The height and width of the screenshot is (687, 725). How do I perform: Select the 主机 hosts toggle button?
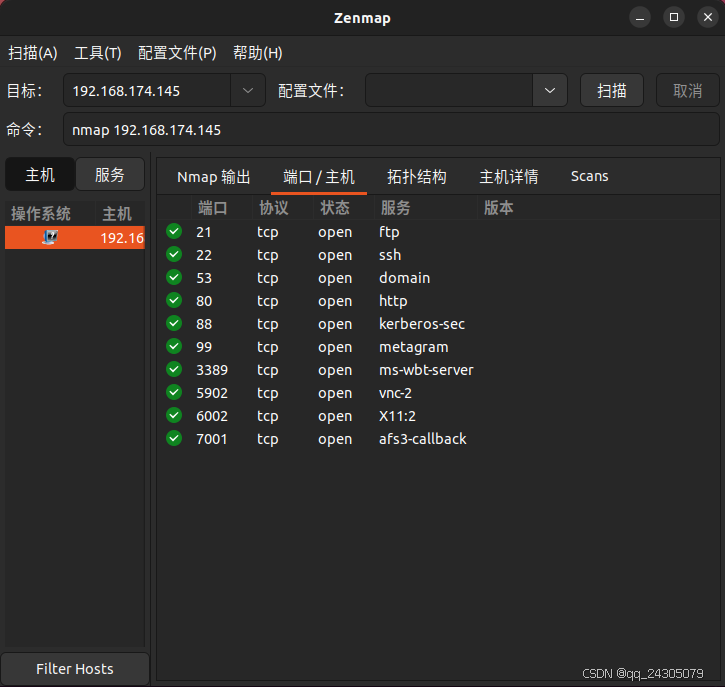(x=40, y=175)
